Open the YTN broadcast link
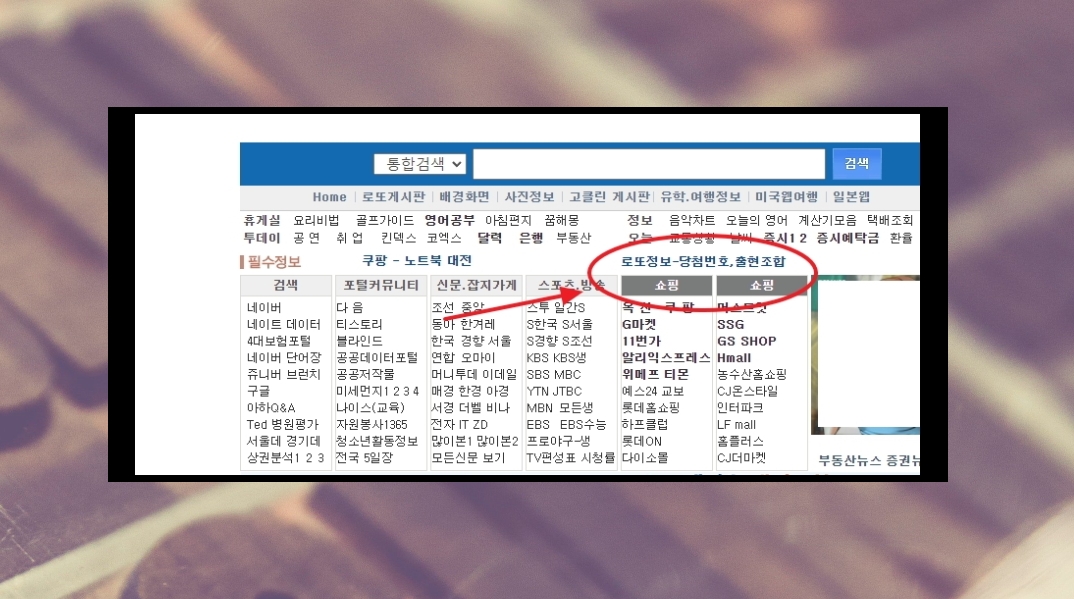This screenshot has width=1074, height=599. point(538,391)
